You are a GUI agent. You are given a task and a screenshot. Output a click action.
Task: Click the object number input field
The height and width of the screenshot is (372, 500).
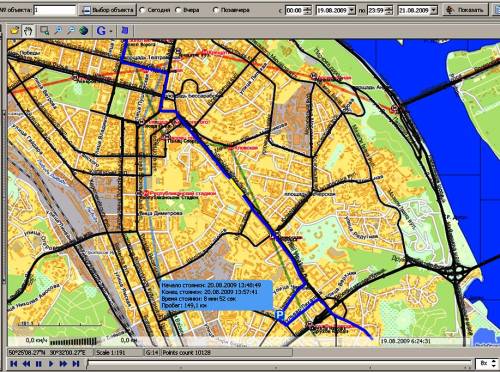(55, 10)
